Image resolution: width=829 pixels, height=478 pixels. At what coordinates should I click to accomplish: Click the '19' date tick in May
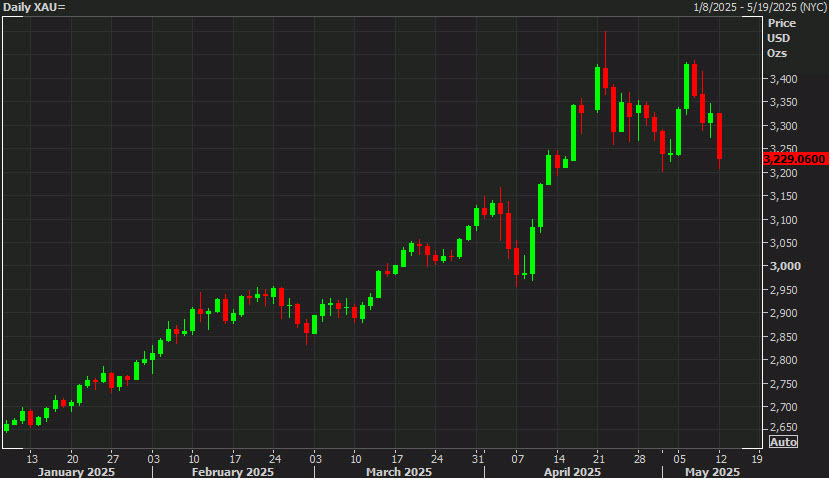click(x=757, y=458)
